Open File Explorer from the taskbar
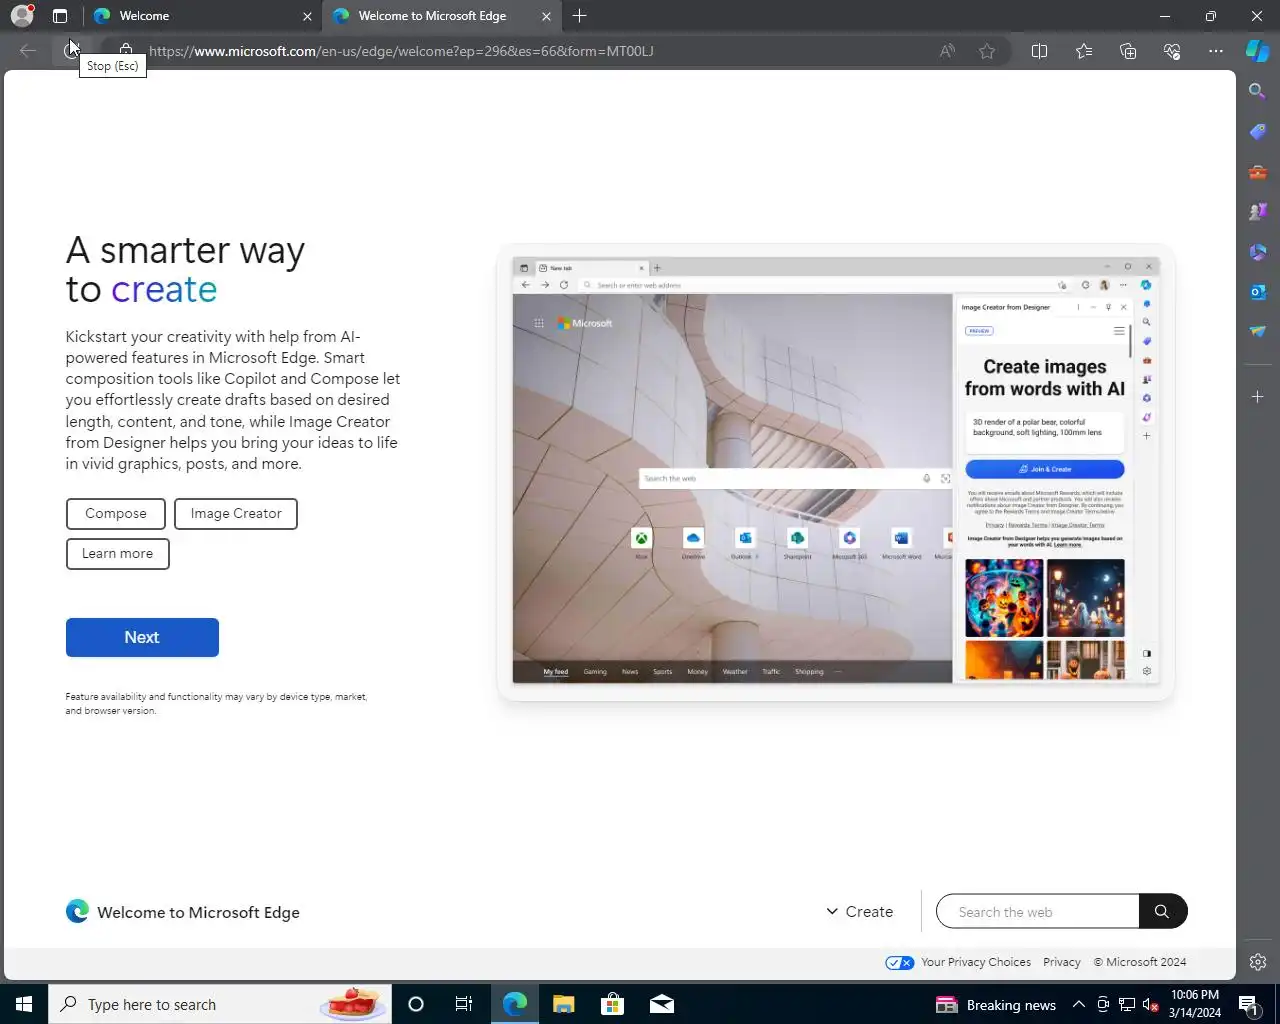 click(x=564, y=1004)
